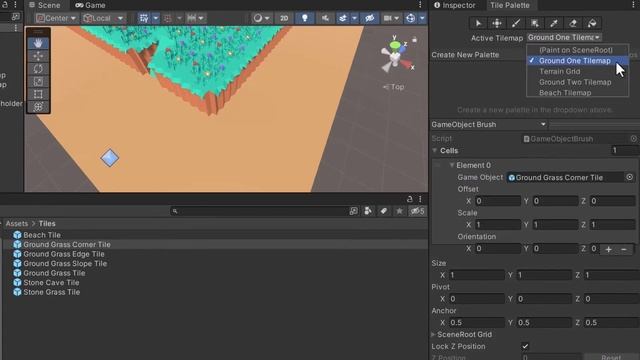Select the Rect tool in Scene overlay
Image resolution: width=640 pixels, height=360 pixels.
[x=38, y=94]
